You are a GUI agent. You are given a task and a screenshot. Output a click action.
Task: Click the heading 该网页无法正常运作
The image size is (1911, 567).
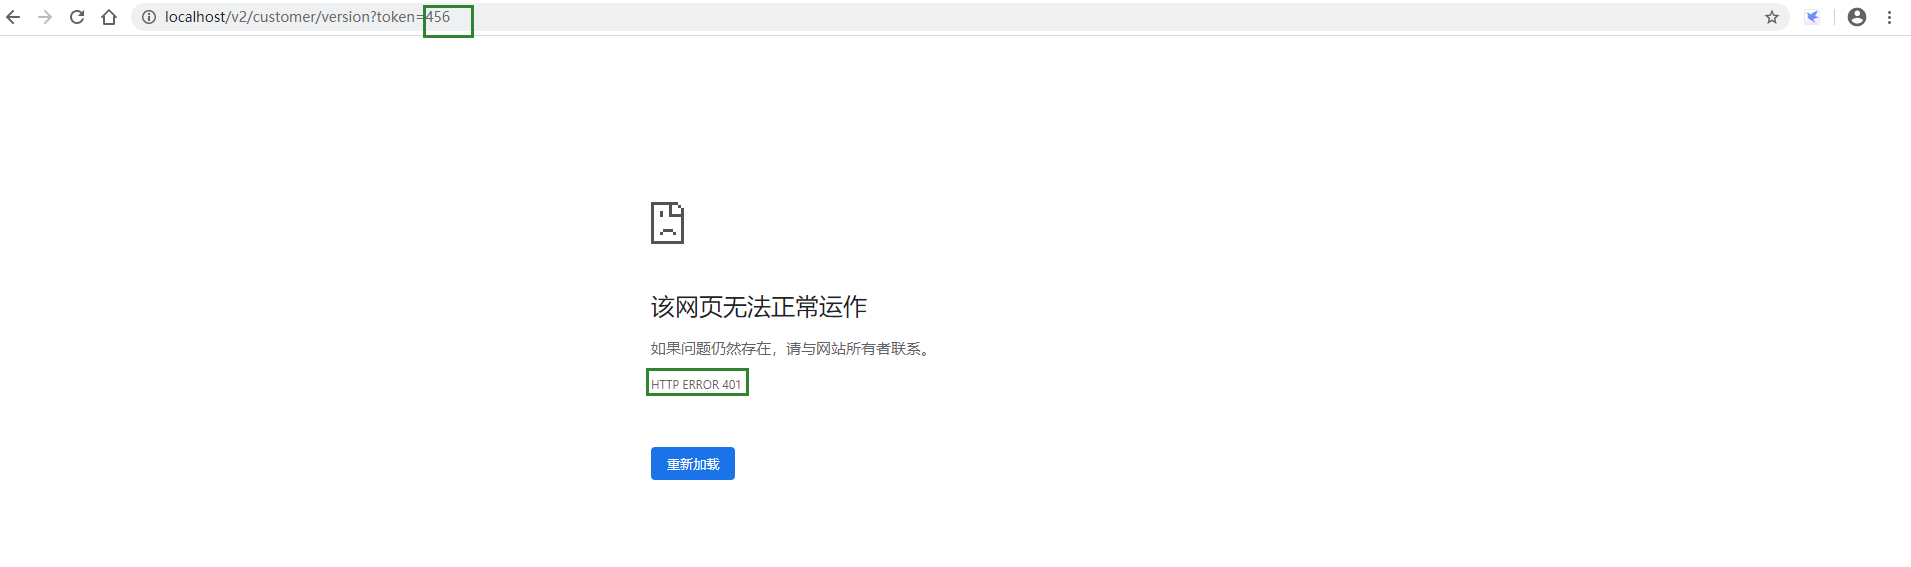tap(759, 307)
